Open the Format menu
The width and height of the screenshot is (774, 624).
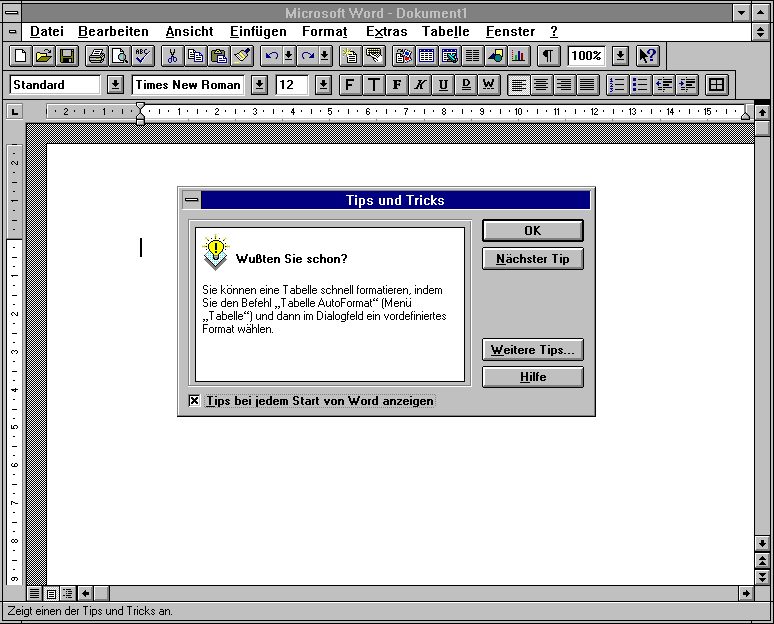coord(325,32)
